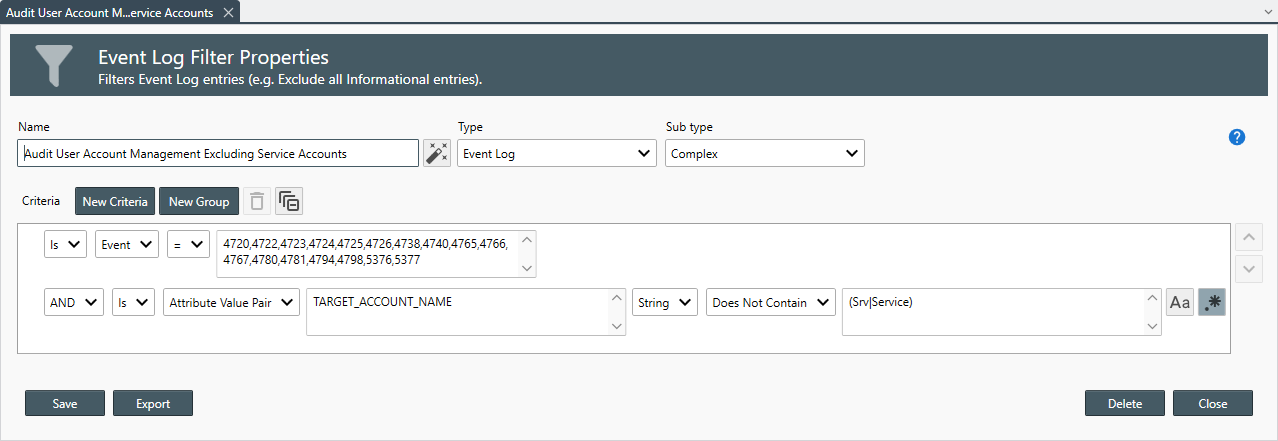Click into the Name text field
Image resolution: width=1278 pixels, height=441 pixels.
coord(218,153)
